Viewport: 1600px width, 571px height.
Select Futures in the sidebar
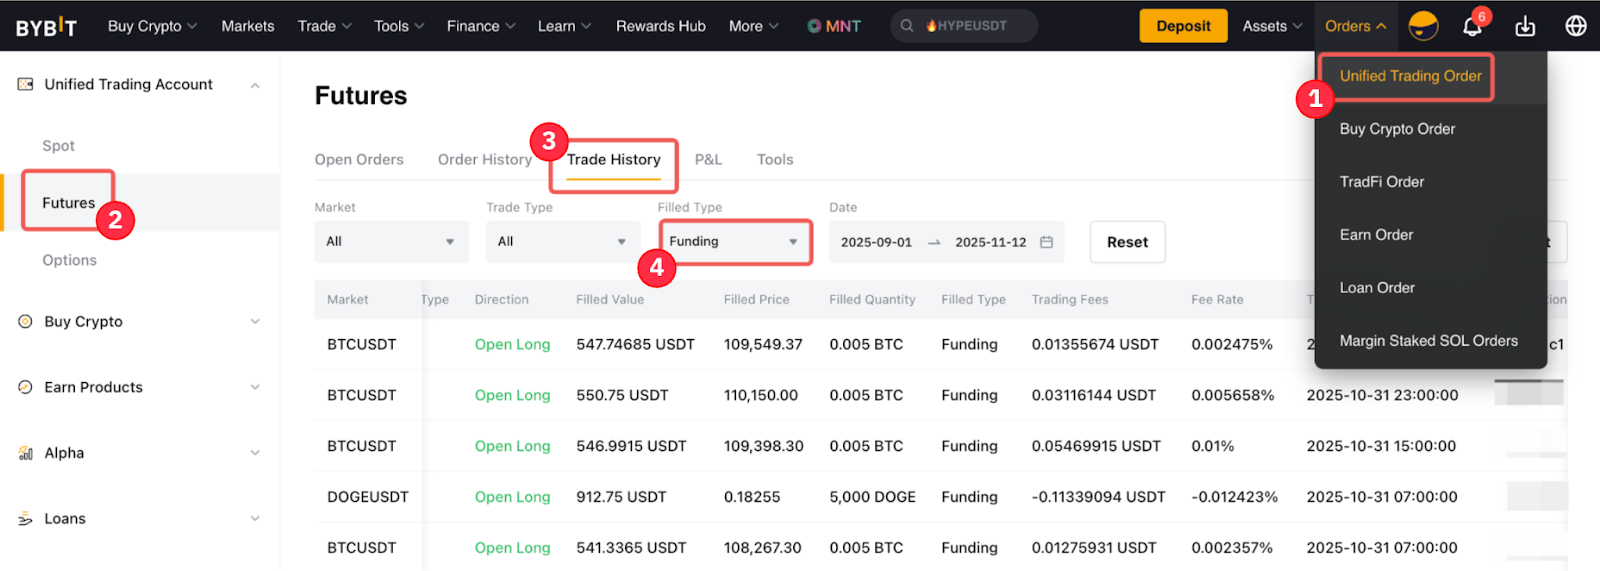(69, 203)
